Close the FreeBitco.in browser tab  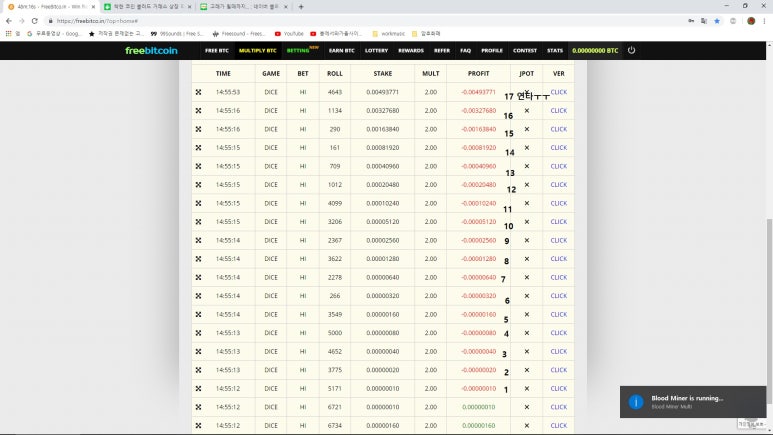click(93, 7)
